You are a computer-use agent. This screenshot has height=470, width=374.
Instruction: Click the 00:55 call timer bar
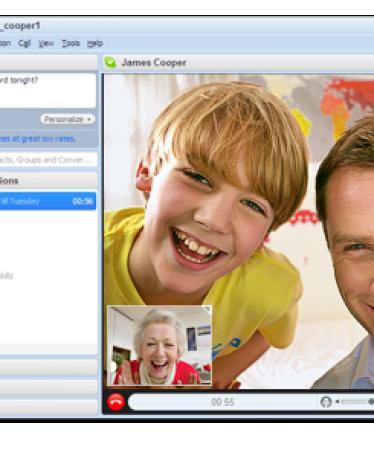(223, 402)
